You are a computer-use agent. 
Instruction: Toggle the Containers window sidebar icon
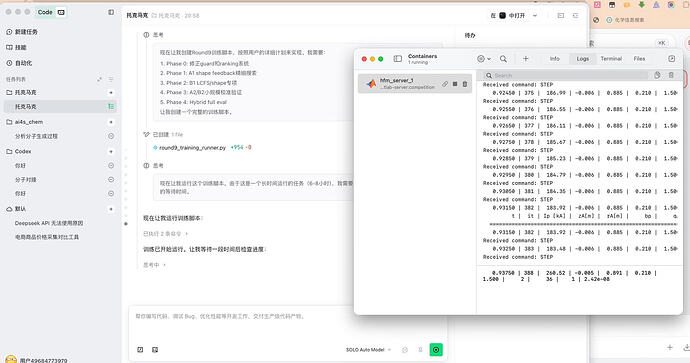[x=397, y=59]
